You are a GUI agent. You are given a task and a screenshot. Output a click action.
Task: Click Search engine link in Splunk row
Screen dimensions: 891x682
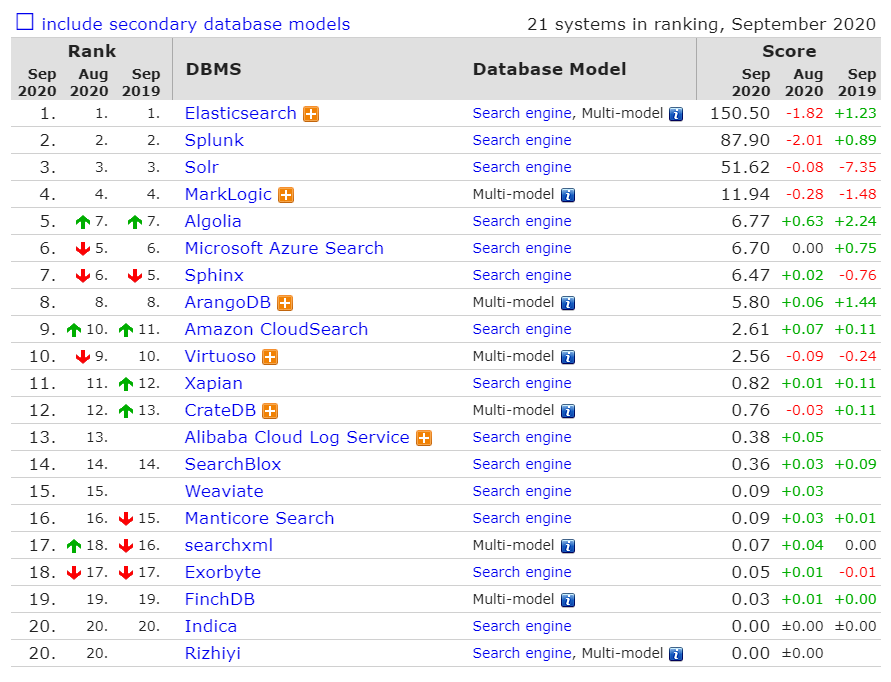[x=522, y=140]
